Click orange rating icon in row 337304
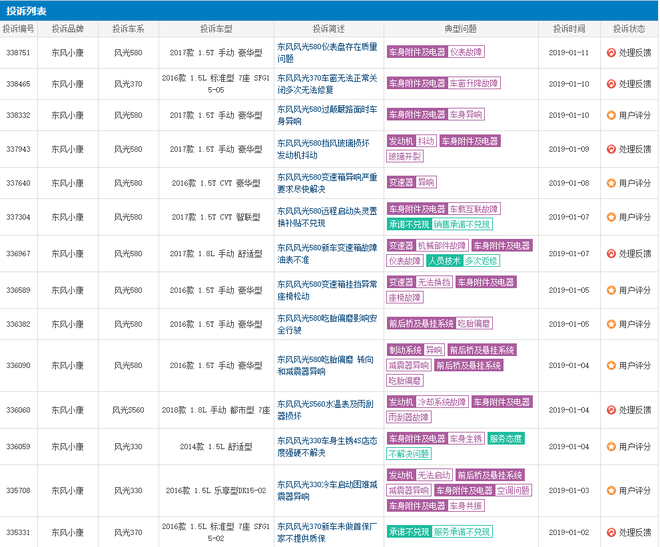The image size is (660, 547). [x=611, y=217]
